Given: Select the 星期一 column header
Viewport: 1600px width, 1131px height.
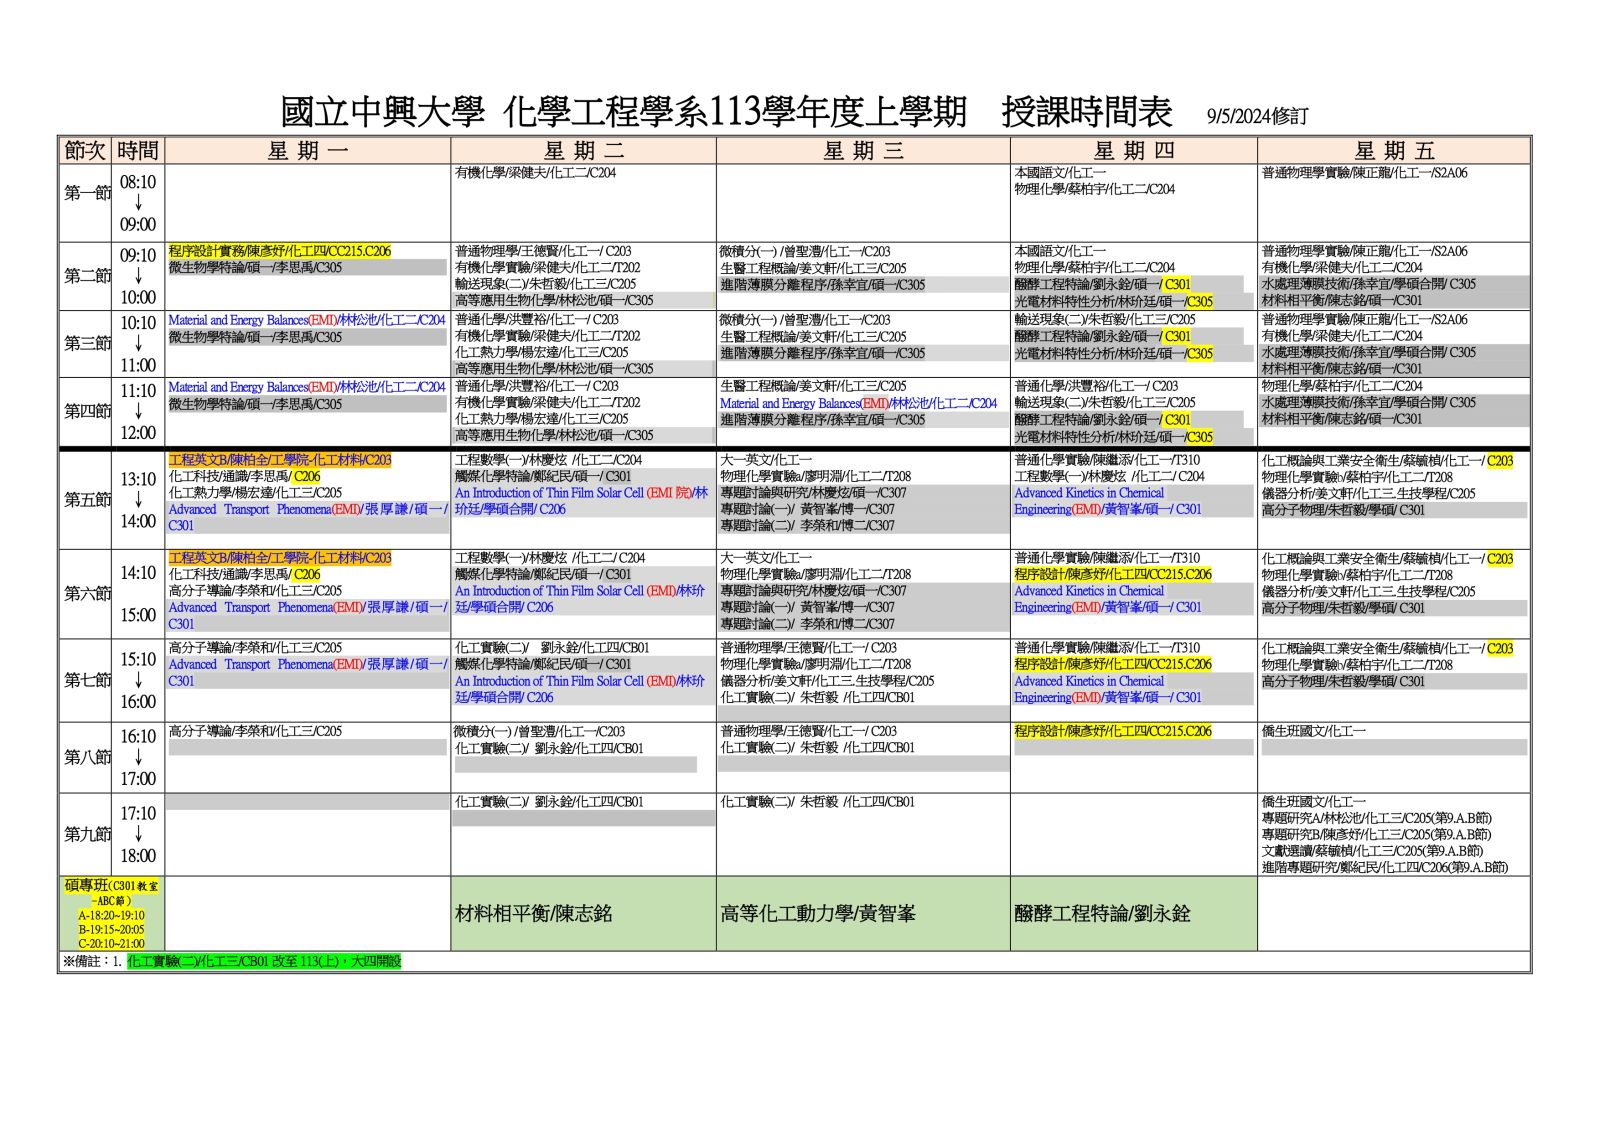Looking at the screenshot, I should click(x=308, y=150).
